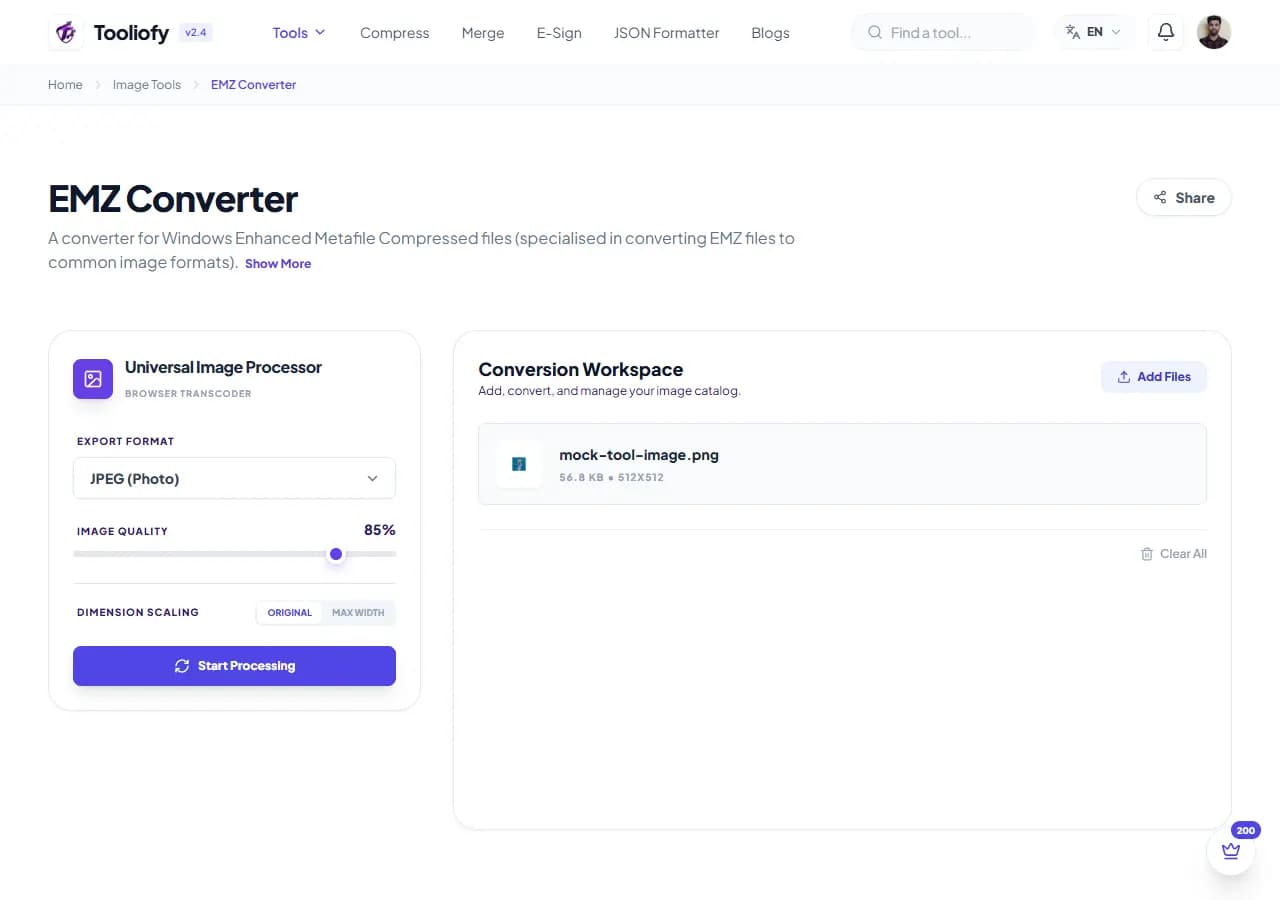Click the crown rewards badge icon
This screenshot has width=1280, height=900.
click(1231, 851)
